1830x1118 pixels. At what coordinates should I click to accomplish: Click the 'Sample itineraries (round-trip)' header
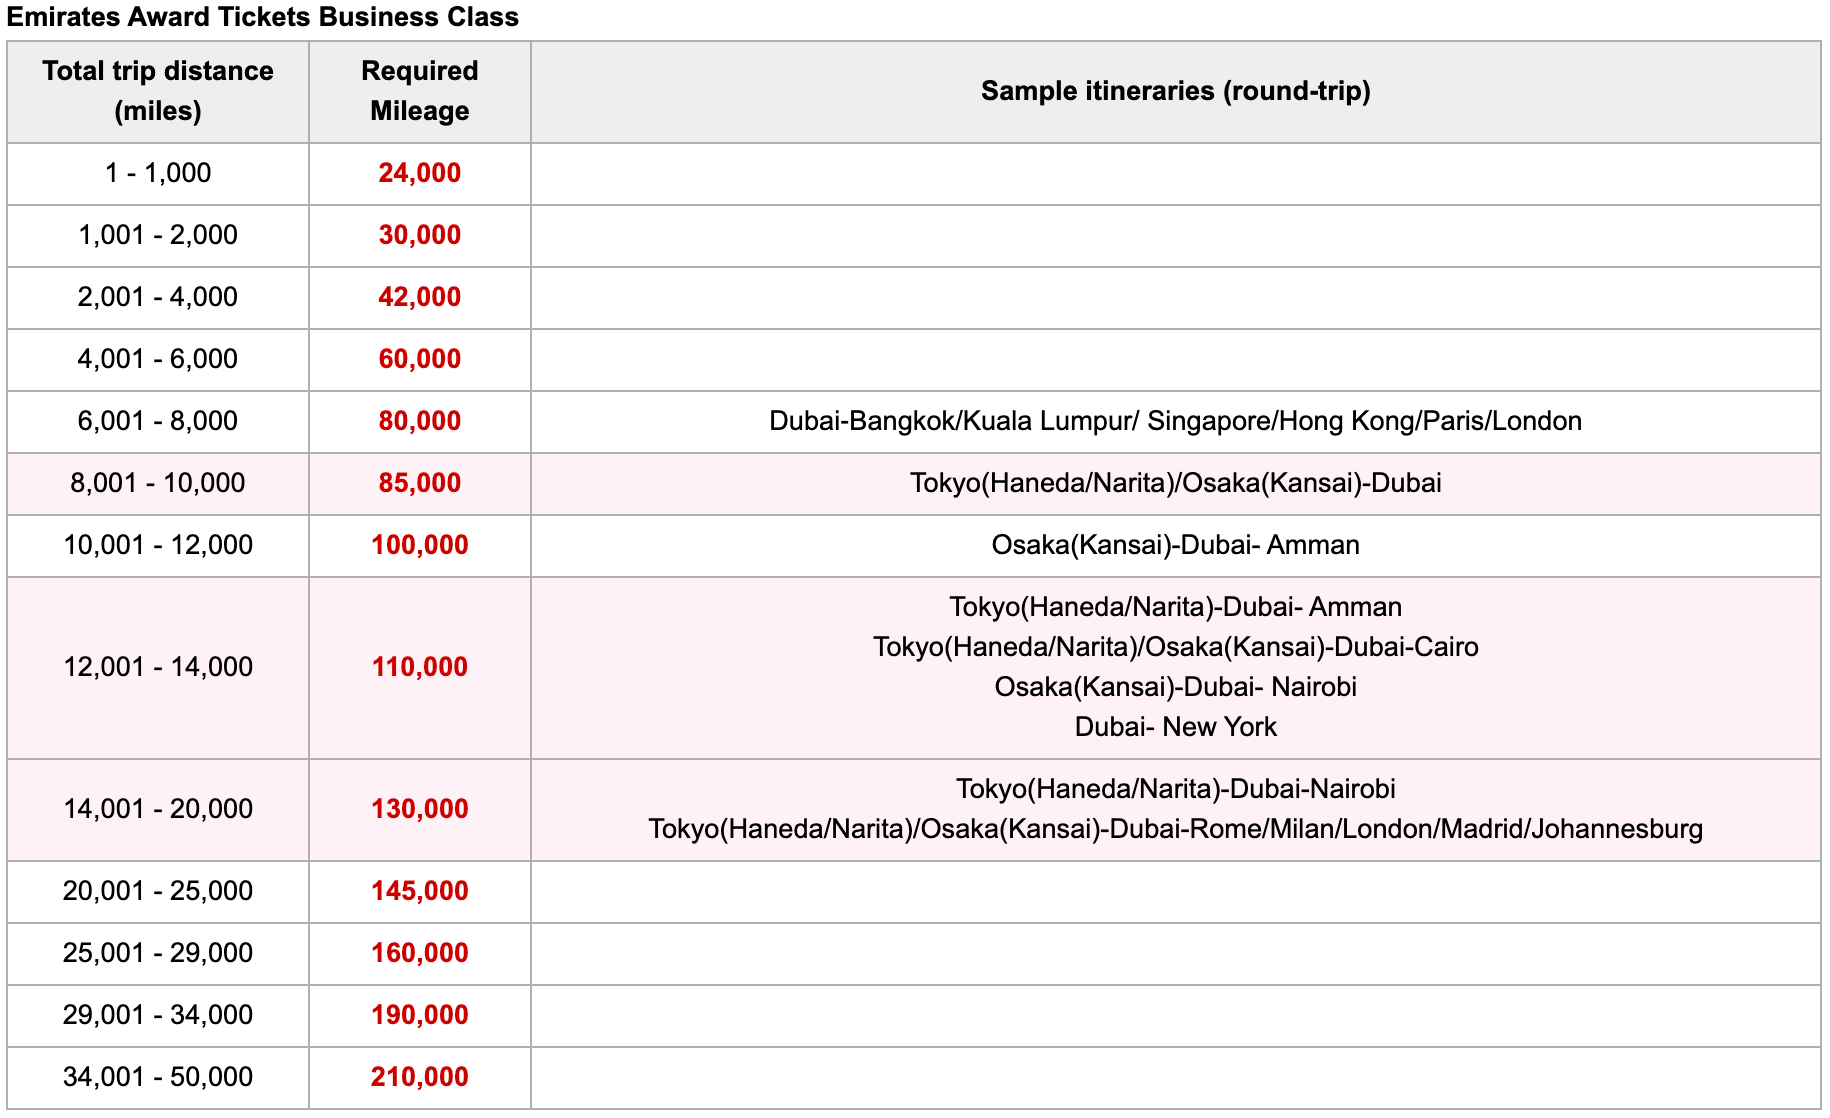click(1175, 91)
